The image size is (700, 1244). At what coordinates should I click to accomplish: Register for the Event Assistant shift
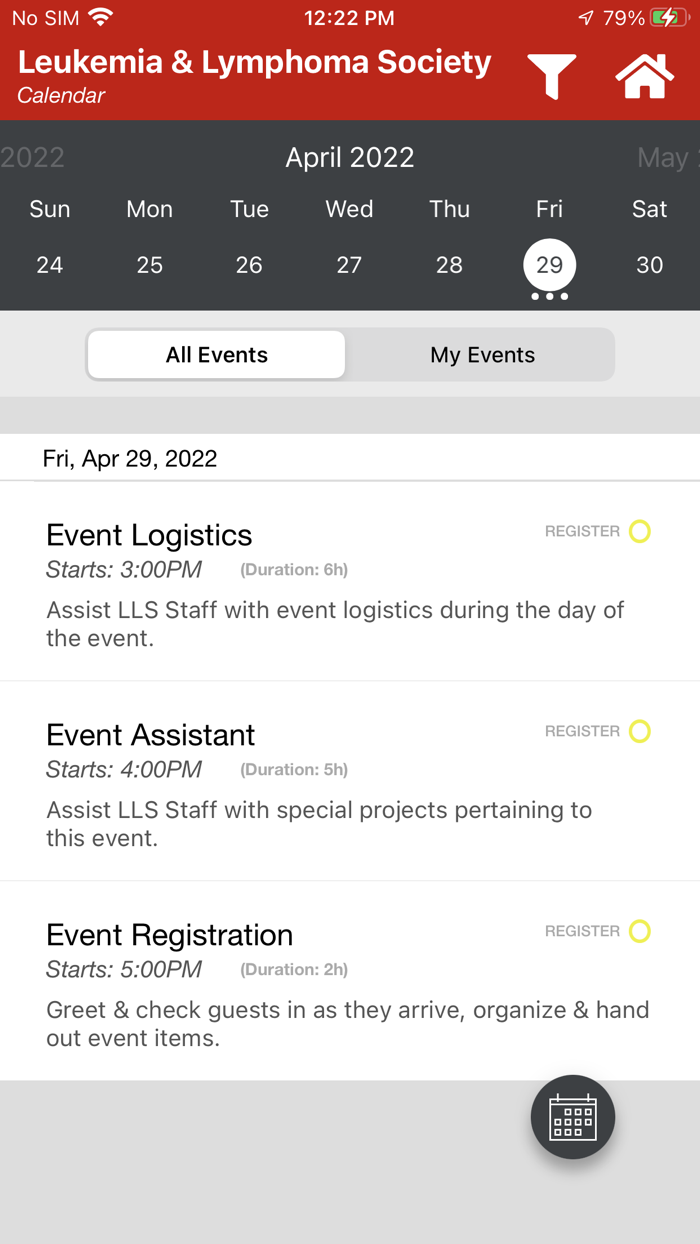[639, 731]
